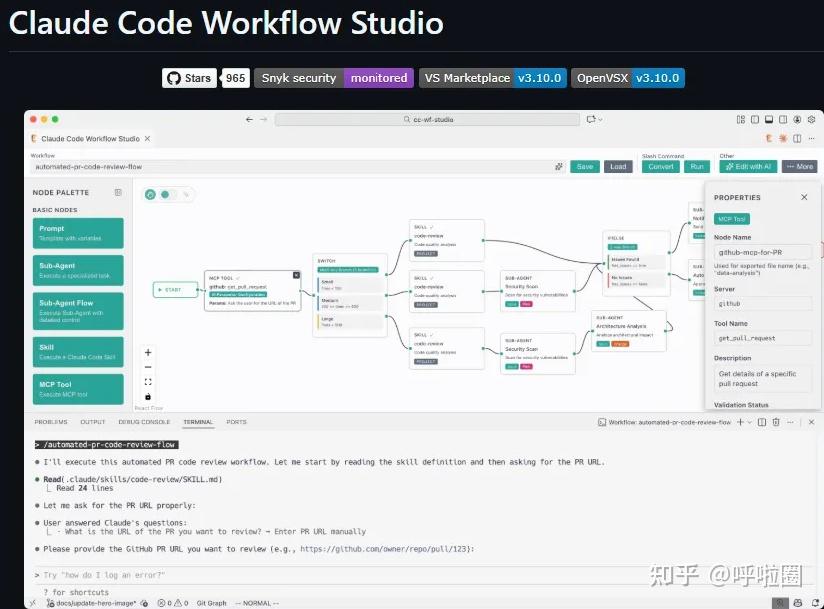Click the zoom in plus on canvas

(148, 353)
